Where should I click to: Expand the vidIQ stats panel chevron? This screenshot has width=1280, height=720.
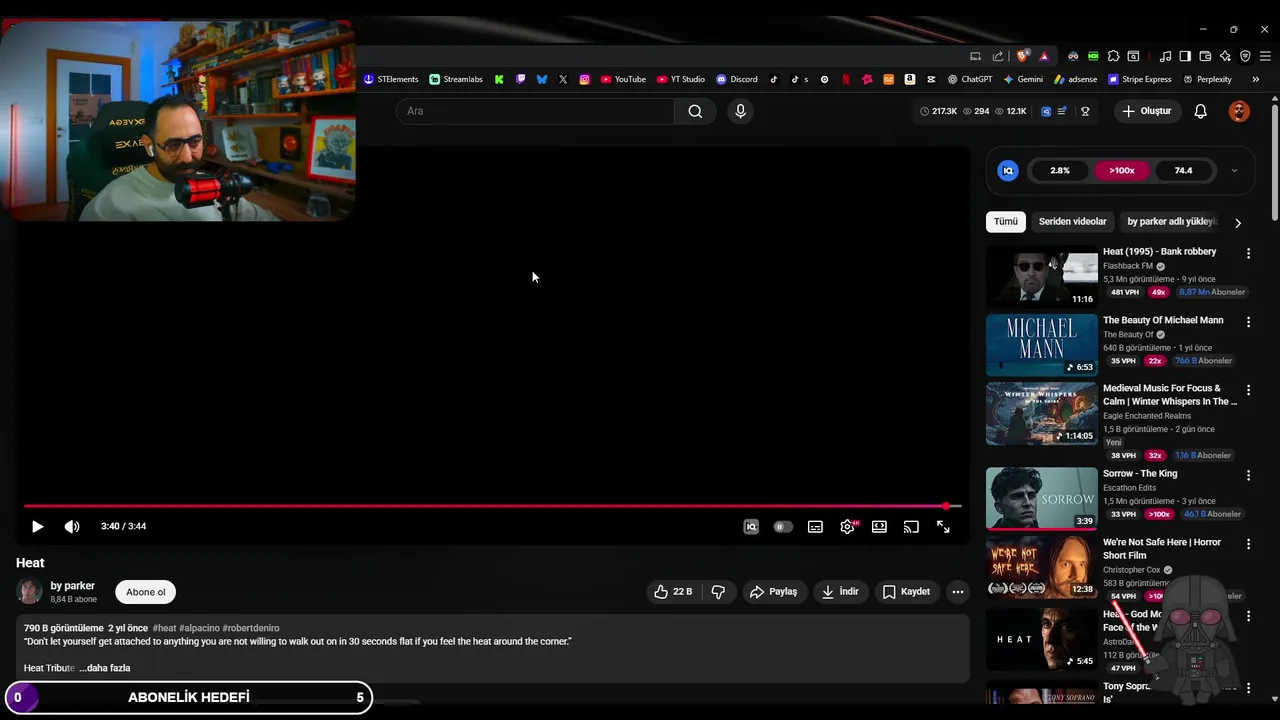coord(1234,171)
